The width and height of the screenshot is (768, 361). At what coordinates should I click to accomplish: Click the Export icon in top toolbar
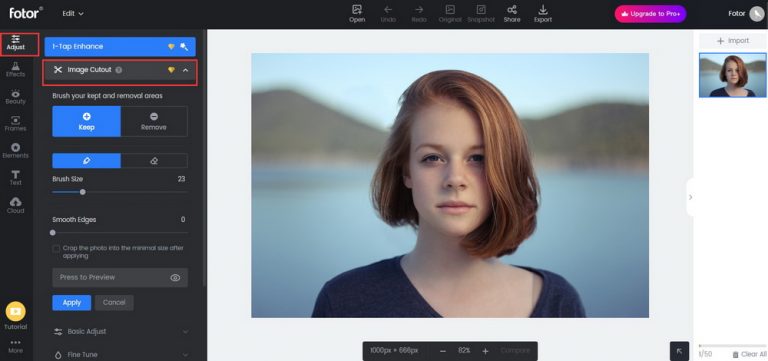click(543, 14)
